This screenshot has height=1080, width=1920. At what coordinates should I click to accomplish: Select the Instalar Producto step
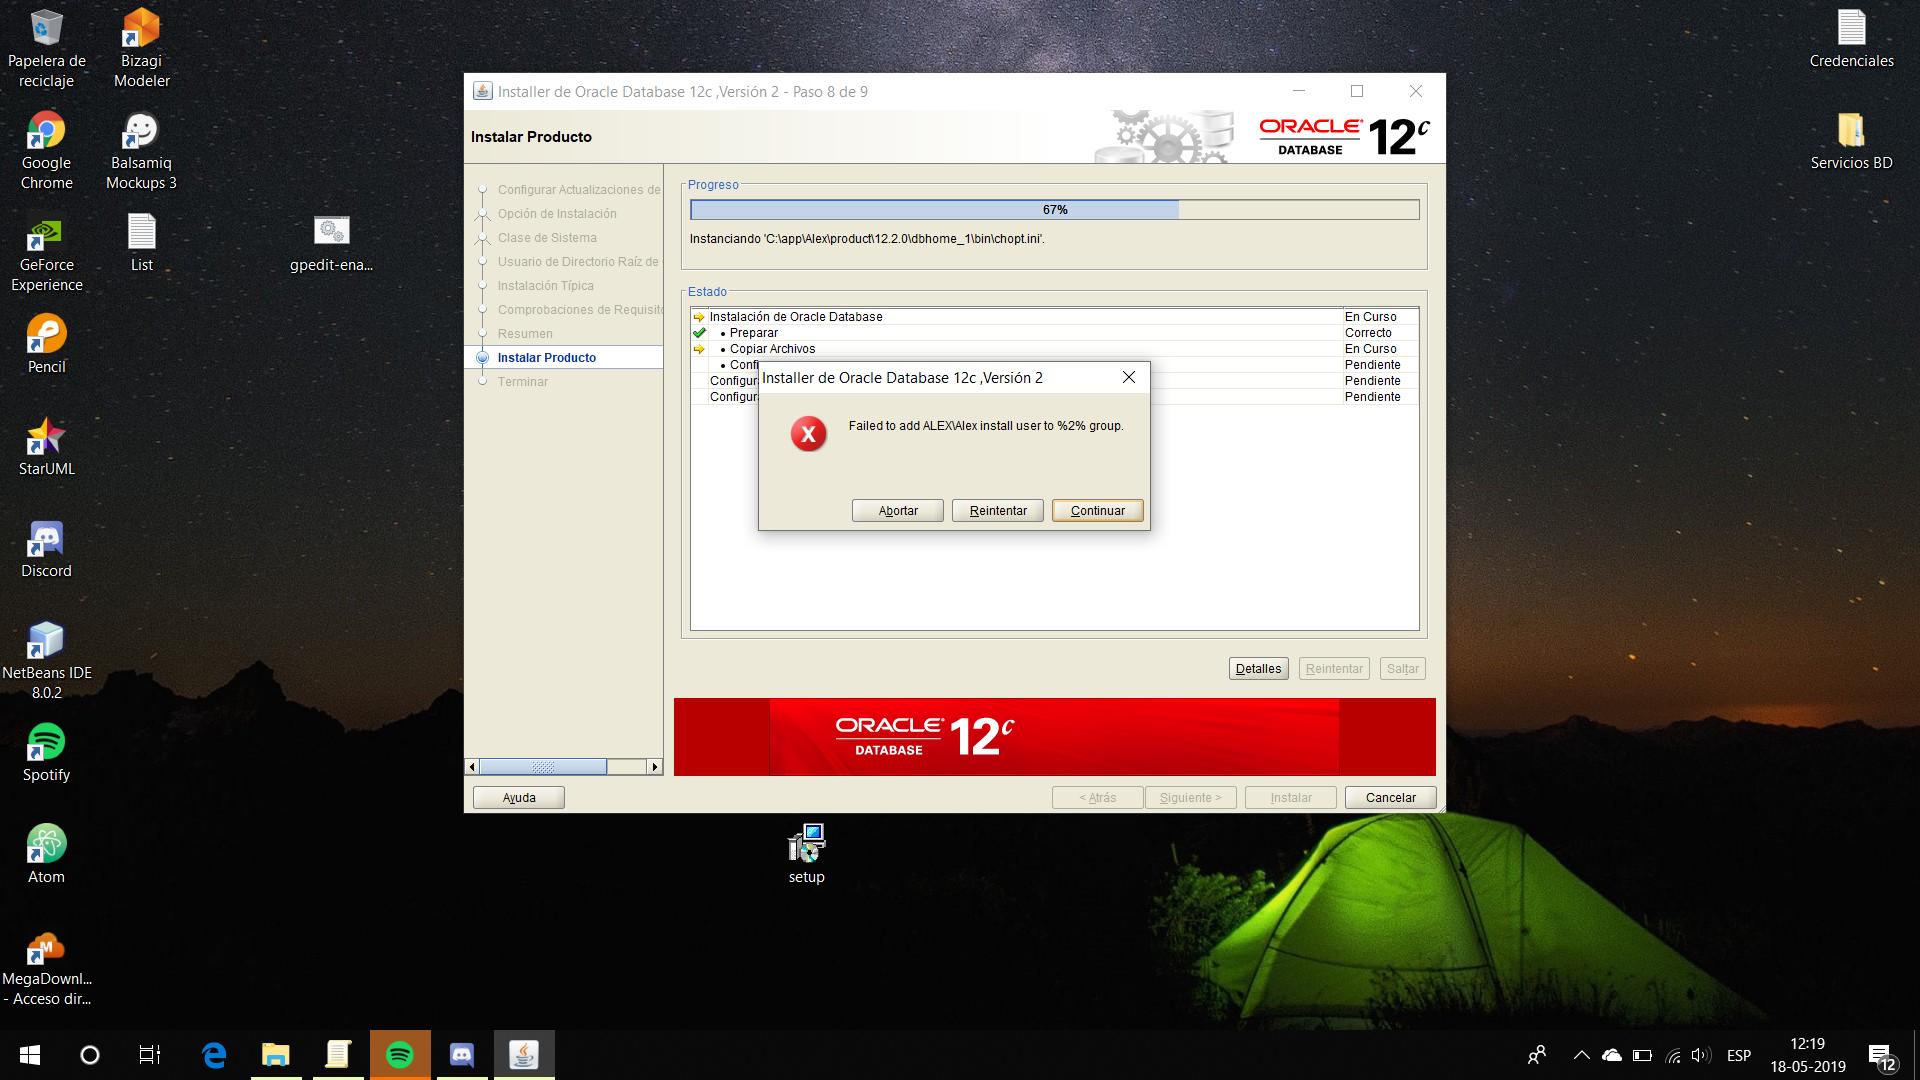tap(546, 357)
